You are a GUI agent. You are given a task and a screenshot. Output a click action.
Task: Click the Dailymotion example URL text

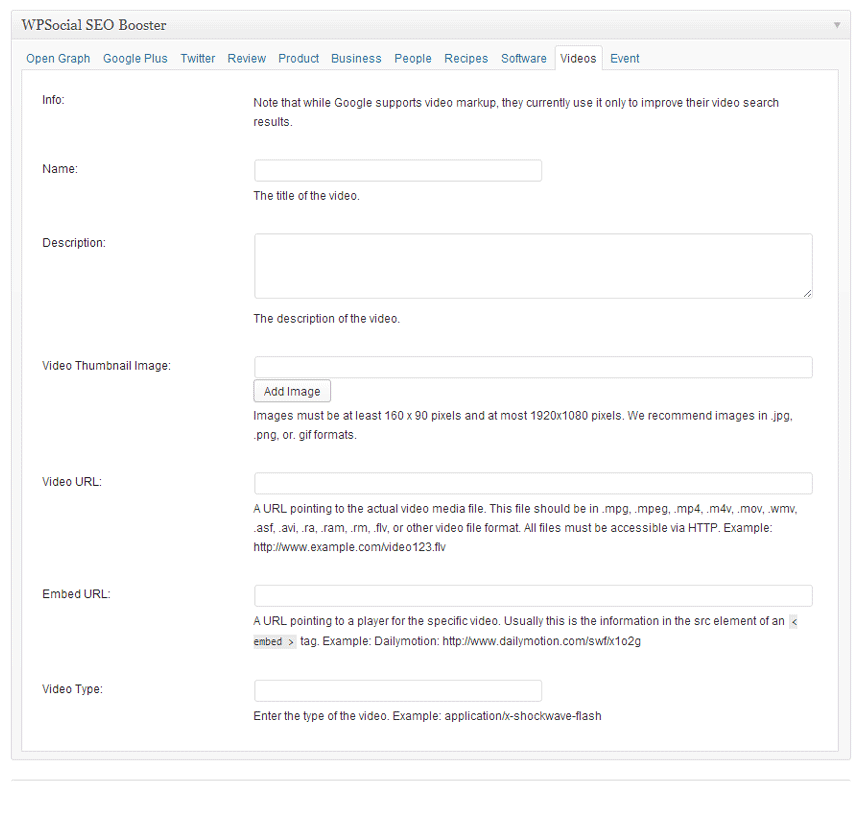point(541,641)
